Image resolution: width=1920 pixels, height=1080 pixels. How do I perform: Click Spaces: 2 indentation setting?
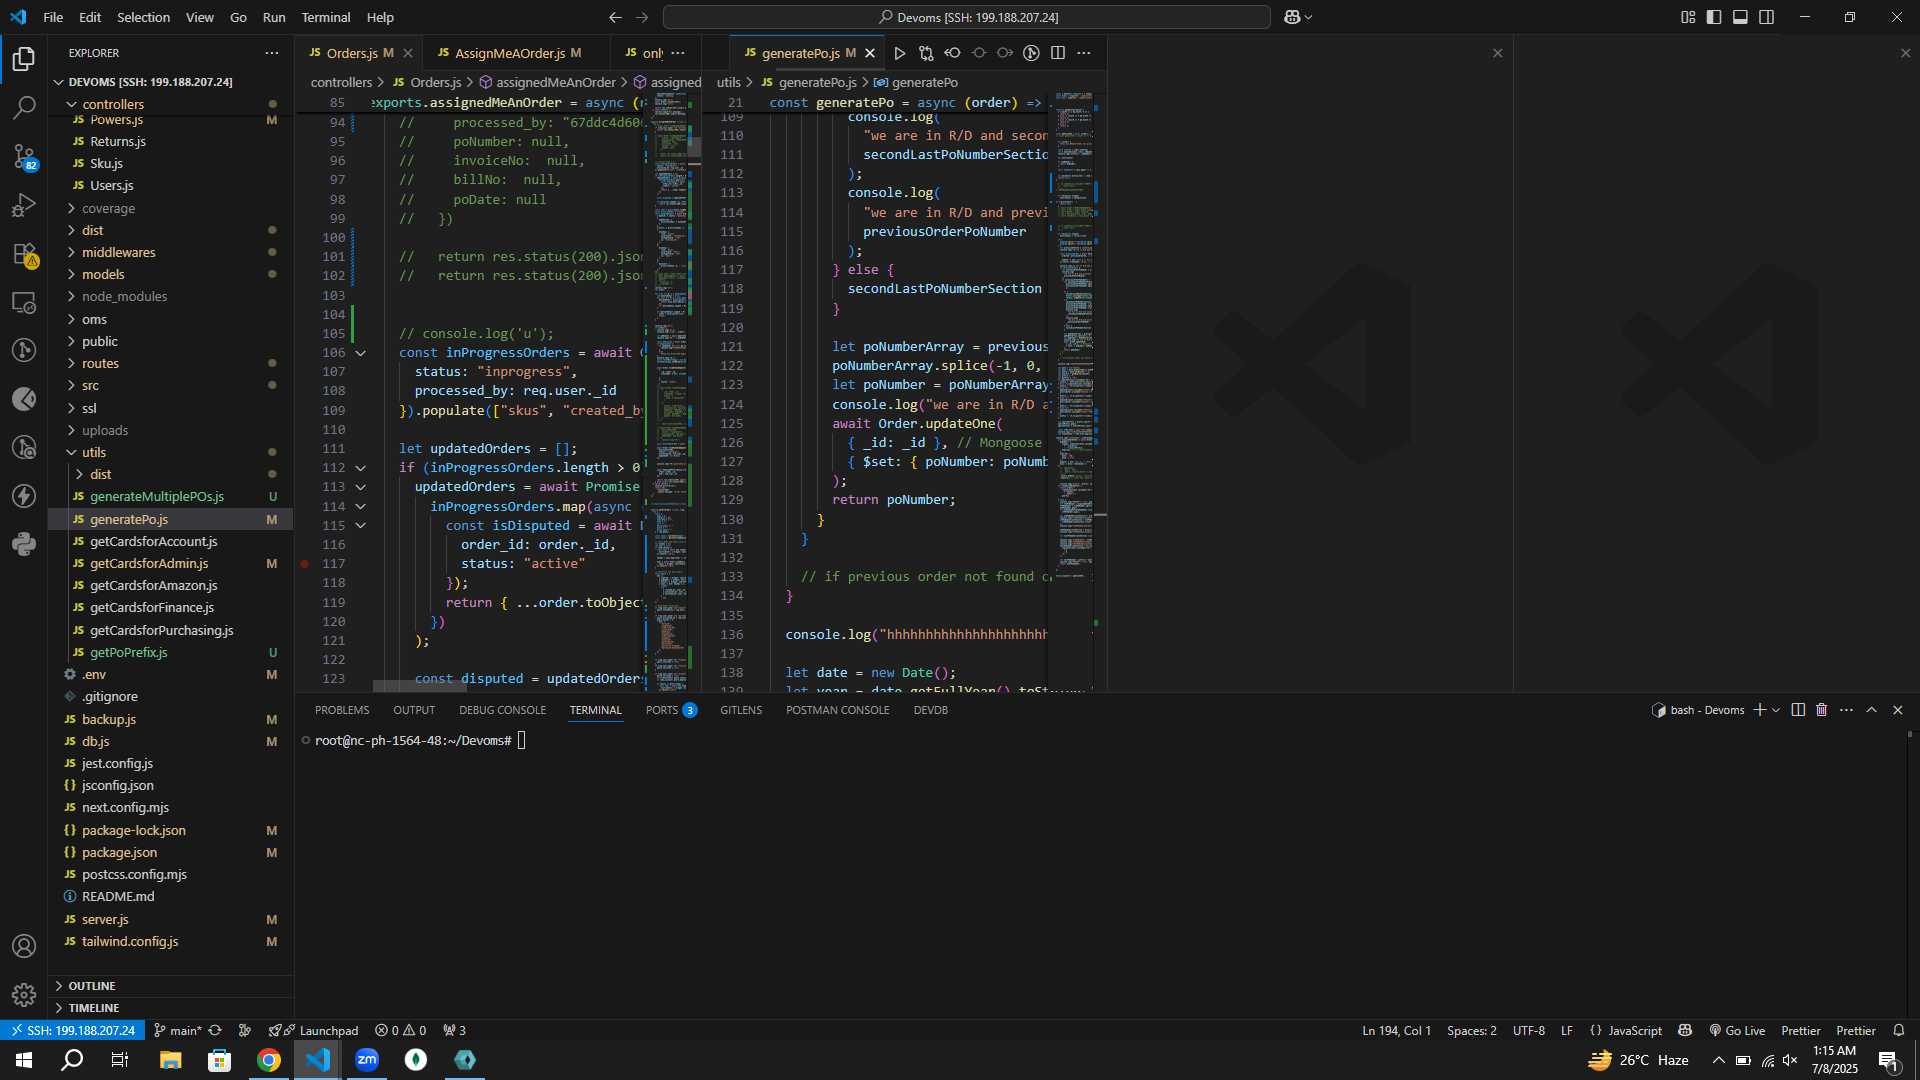(1471, 1030)
